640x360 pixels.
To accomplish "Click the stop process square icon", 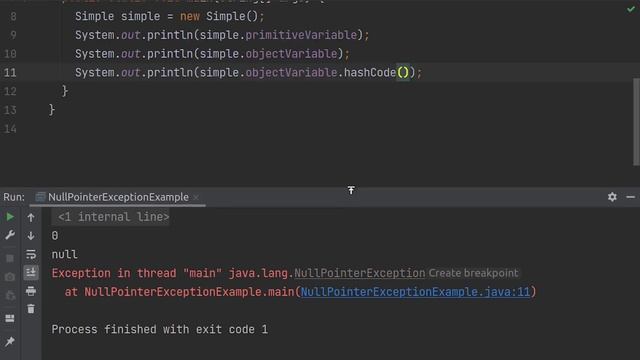I will tap(10, 258).
